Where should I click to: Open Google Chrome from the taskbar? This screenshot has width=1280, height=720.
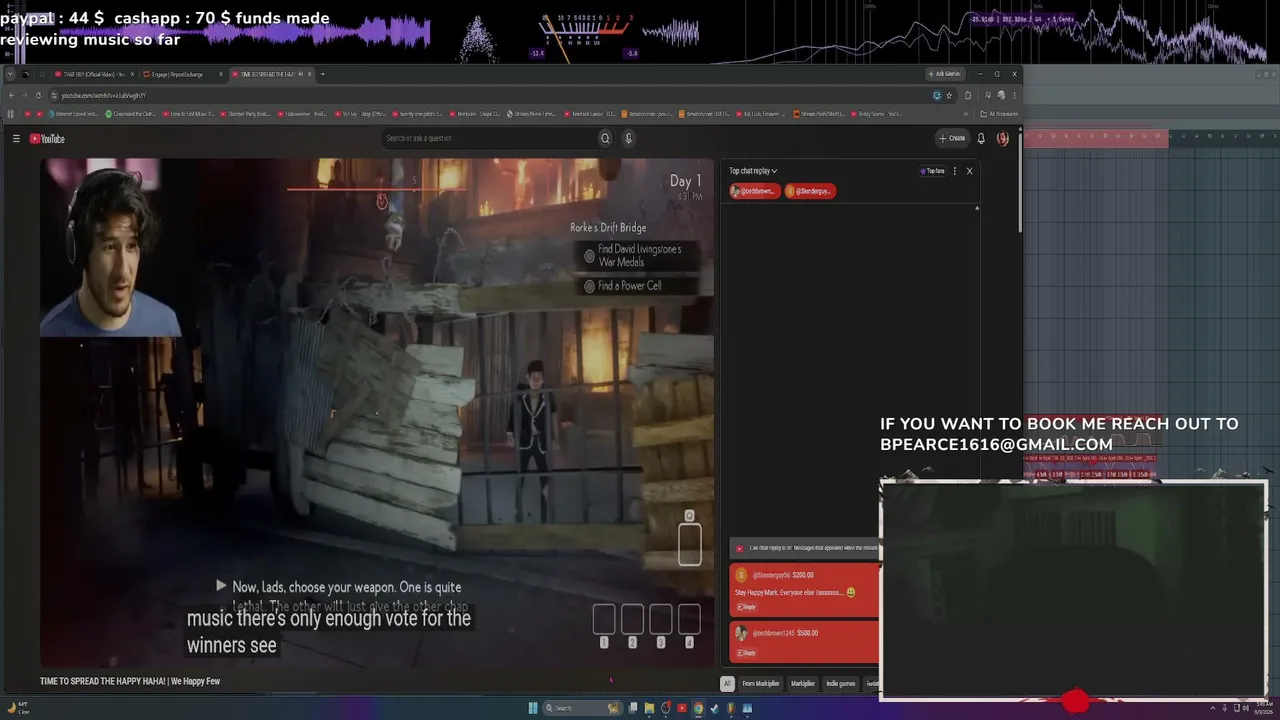698,708
